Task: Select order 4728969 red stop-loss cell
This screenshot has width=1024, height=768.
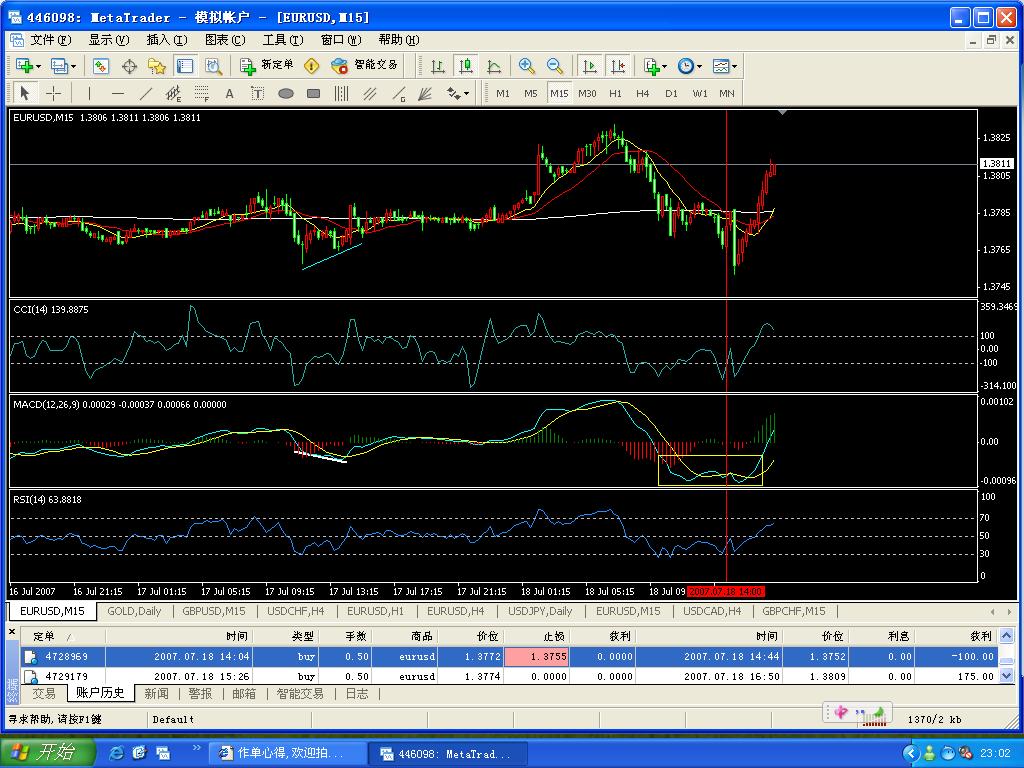Action: 539,657
